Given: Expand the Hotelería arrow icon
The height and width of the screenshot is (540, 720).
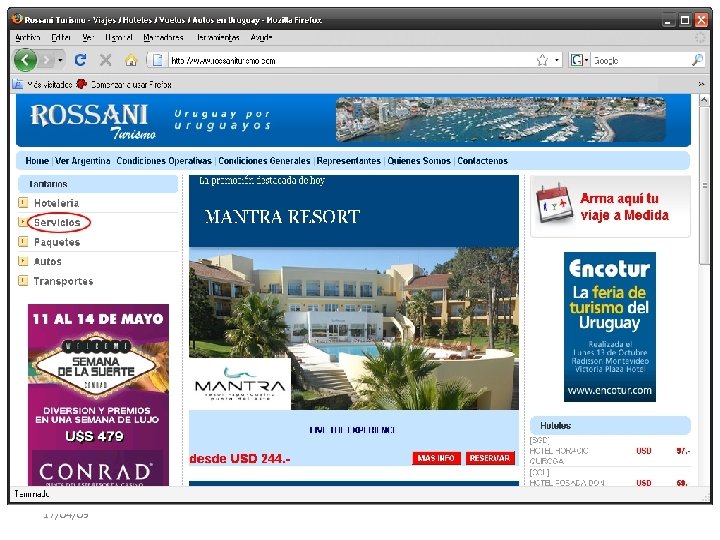Looking at the screenshot, I should [x=23, y=202].
